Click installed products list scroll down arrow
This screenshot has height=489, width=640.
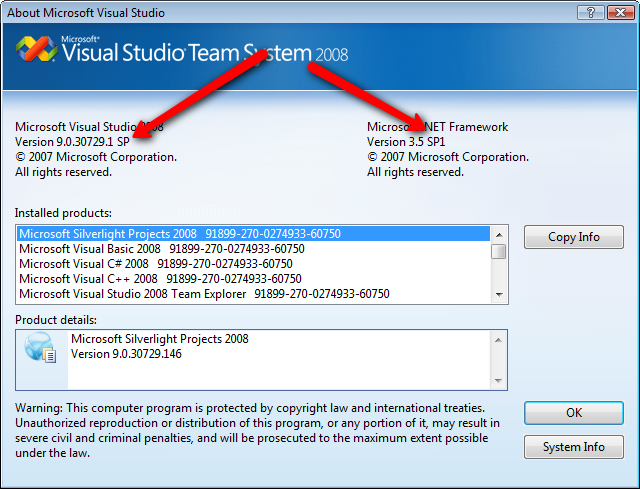pyautogui.click(x=499, y=294)
